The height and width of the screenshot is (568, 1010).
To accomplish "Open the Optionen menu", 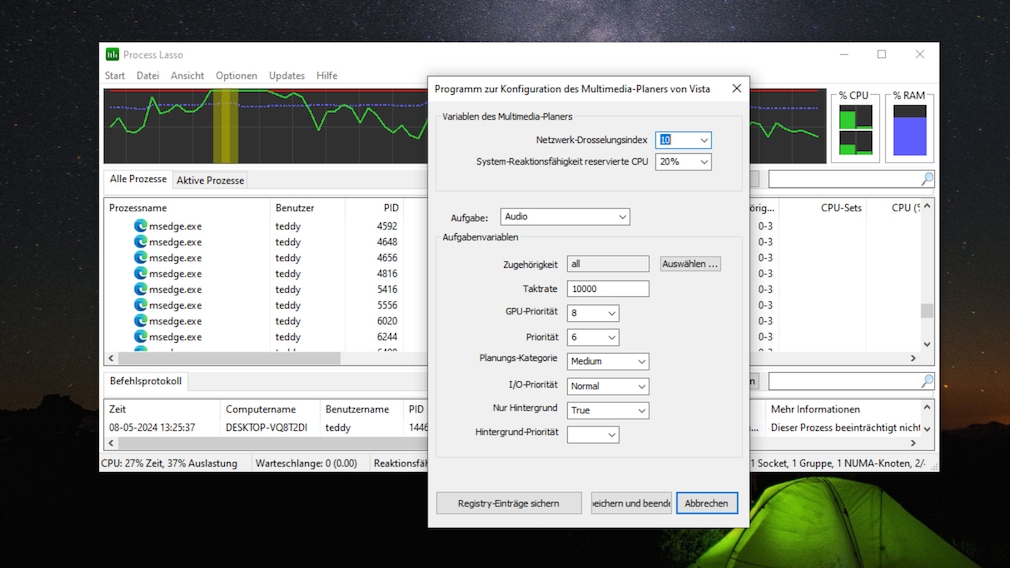I will [x=236, y=75].
